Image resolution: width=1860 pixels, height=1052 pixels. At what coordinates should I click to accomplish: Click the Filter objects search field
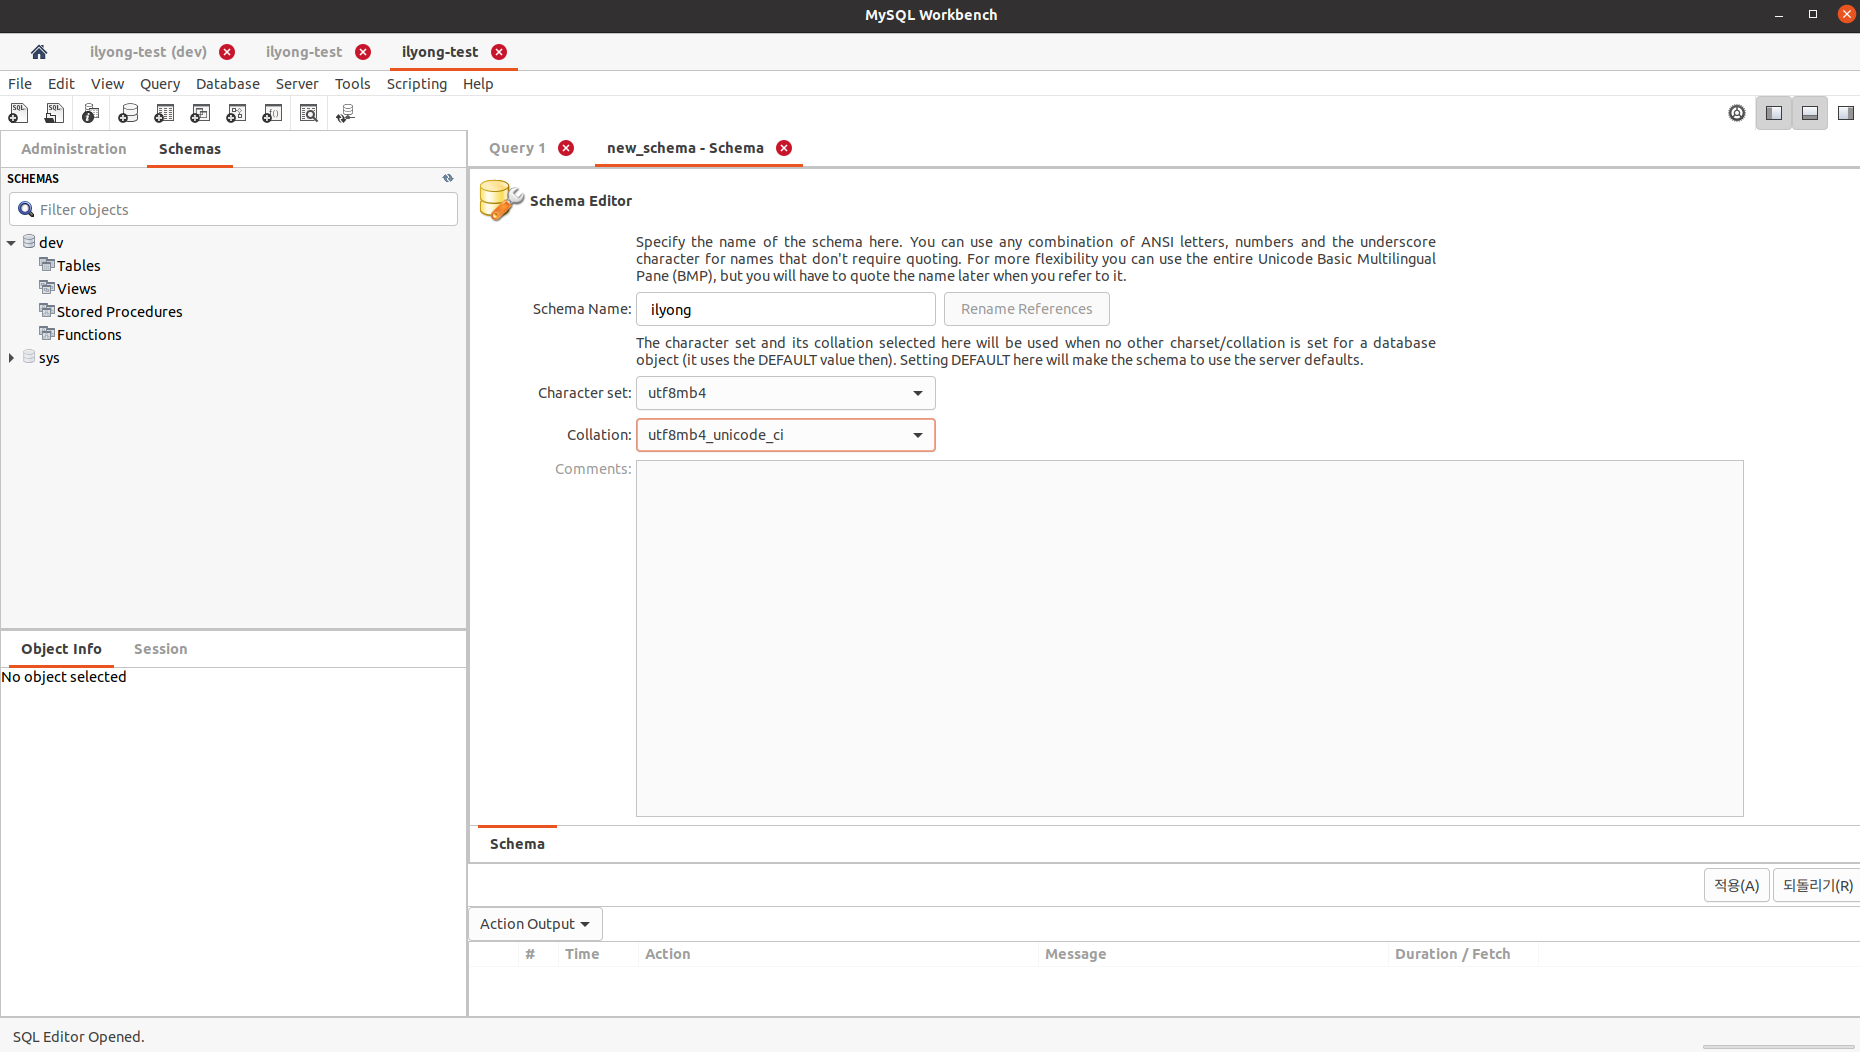coord(234,209)
